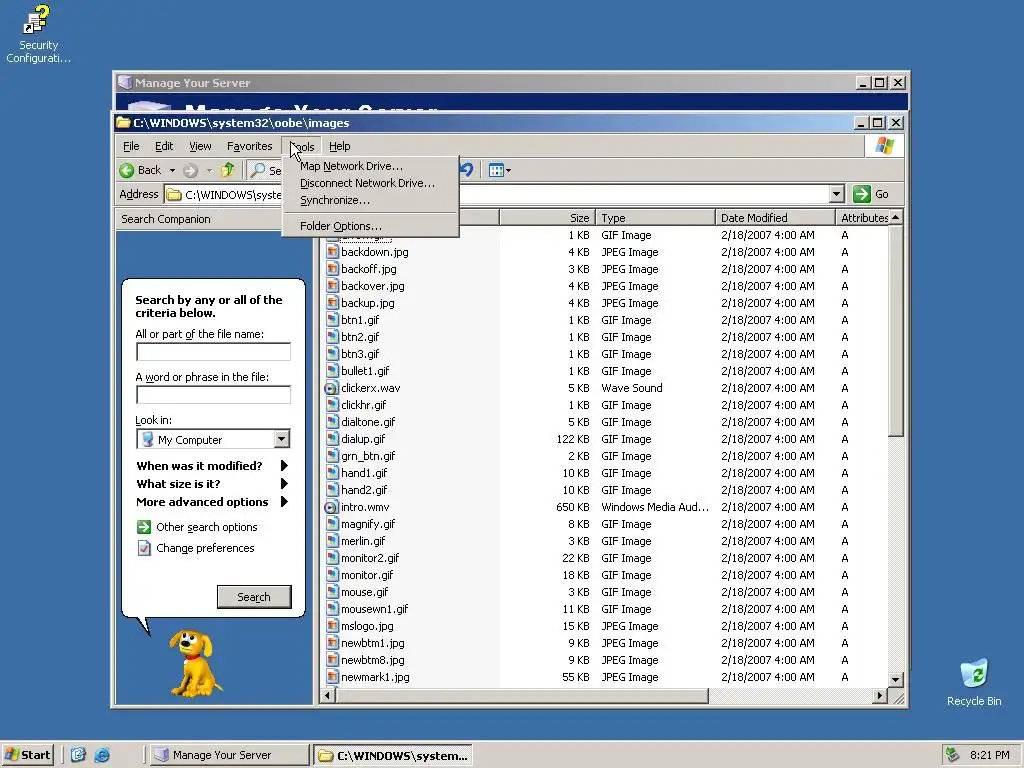This screenshot has height=768, width=1024.
Task: Click the horizontal scrollbar left arrow
Action: [328, 696]
